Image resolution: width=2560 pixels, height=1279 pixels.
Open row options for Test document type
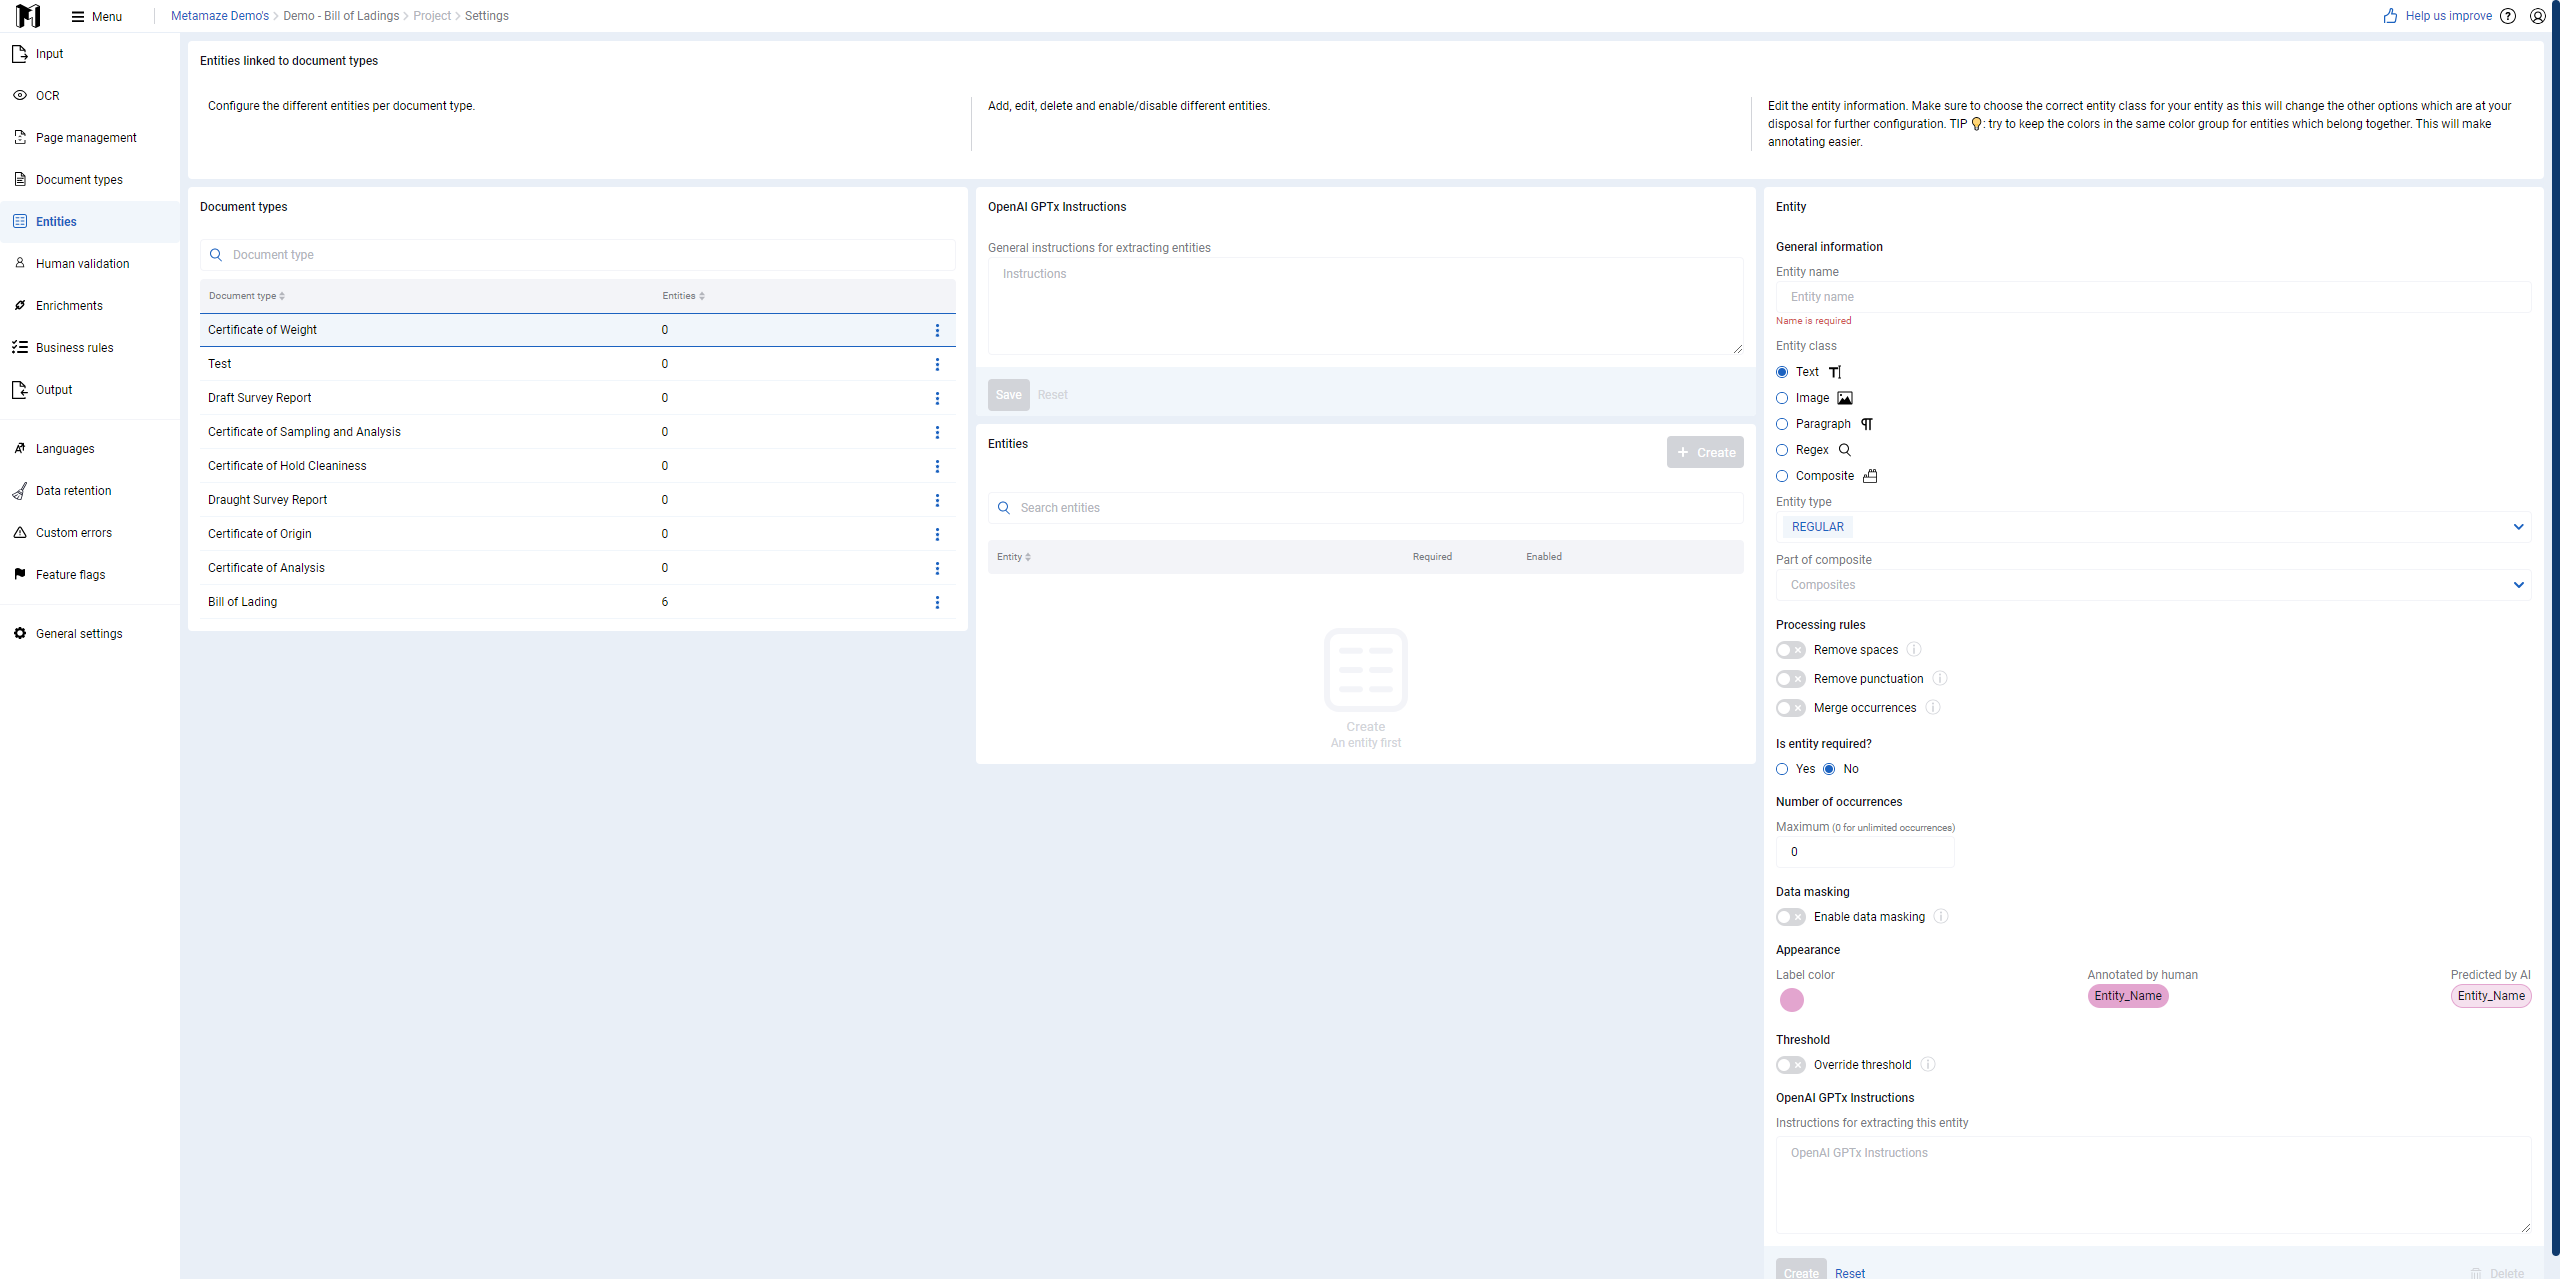pyautogui.click(x=937, y=364)
